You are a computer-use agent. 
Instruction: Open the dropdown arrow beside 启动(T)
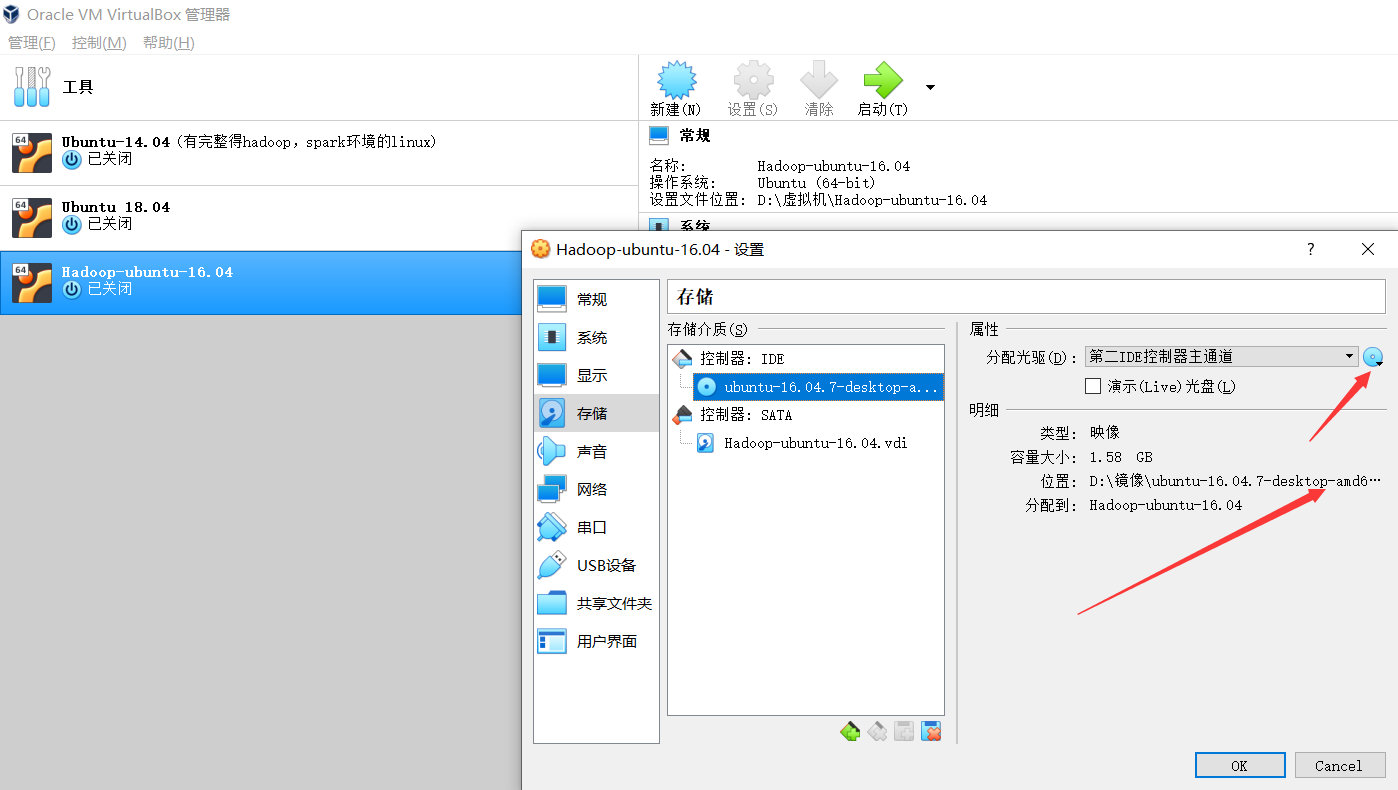[x=930, y=87]
